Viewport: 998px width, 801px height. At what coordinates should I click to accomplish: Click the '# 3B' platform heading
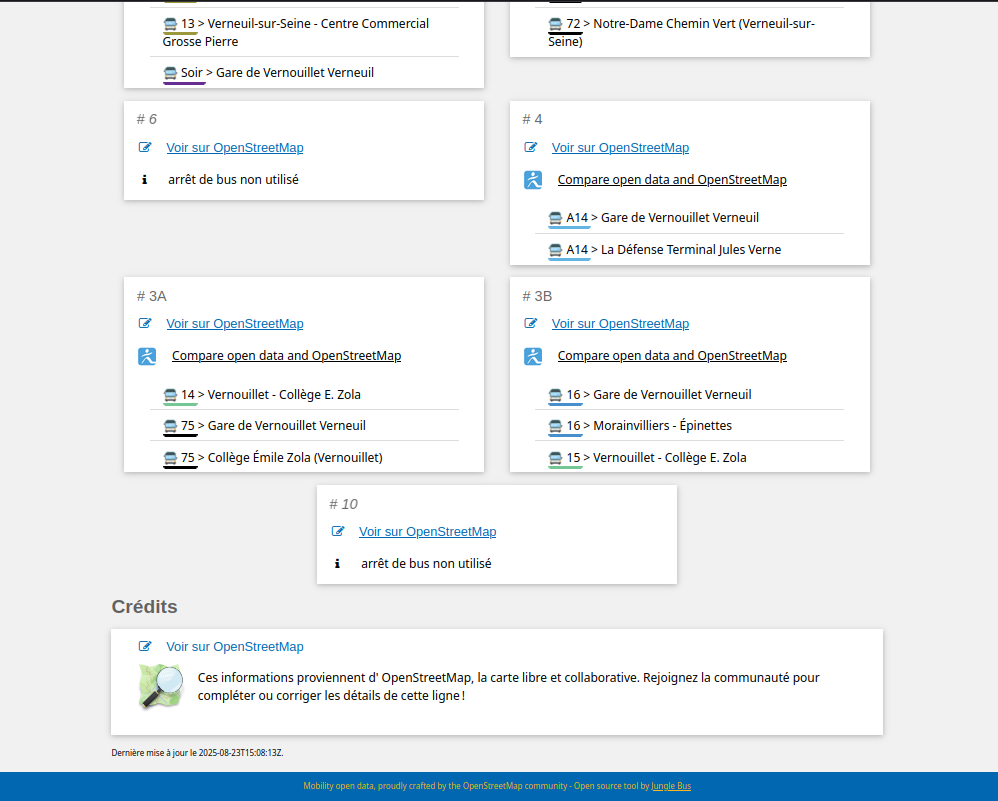537,296
